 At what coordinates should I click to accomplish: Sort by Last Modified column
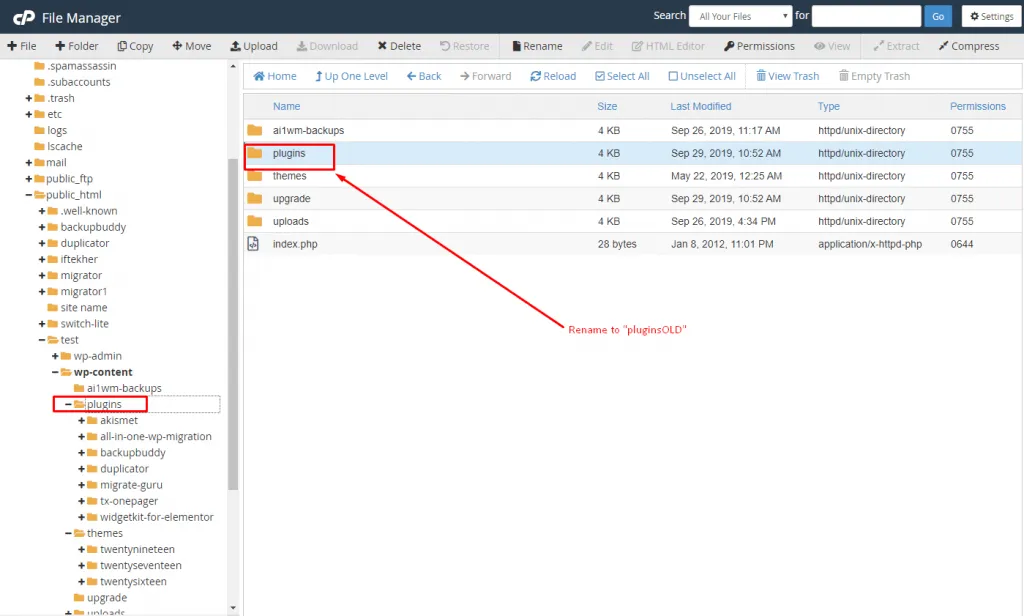[701, 106]
